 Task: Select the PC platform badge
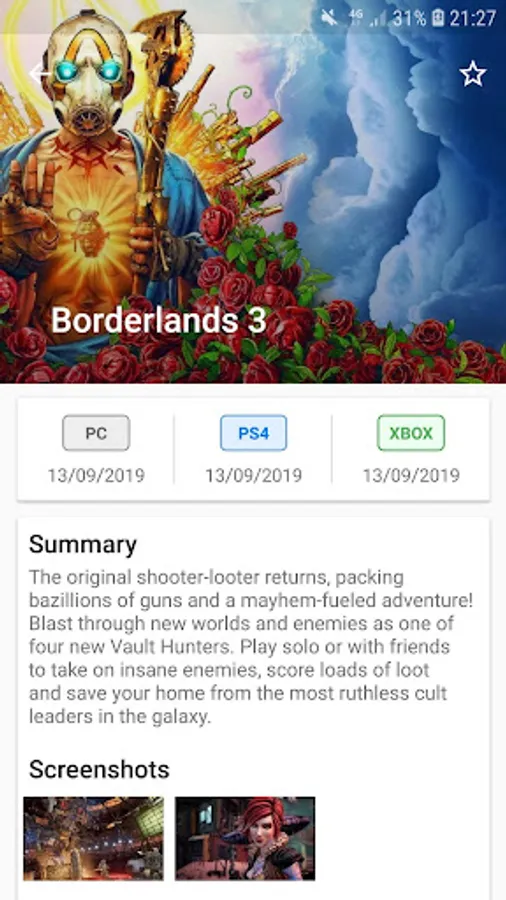96,433
